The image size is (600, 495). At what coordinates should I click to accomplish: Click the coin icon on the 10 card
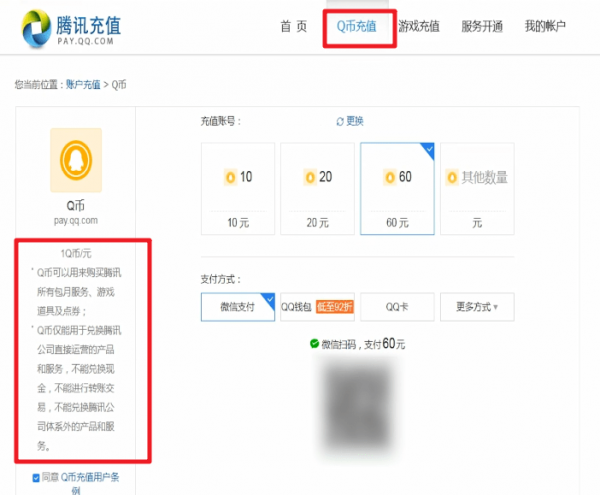tap(230, 177)
